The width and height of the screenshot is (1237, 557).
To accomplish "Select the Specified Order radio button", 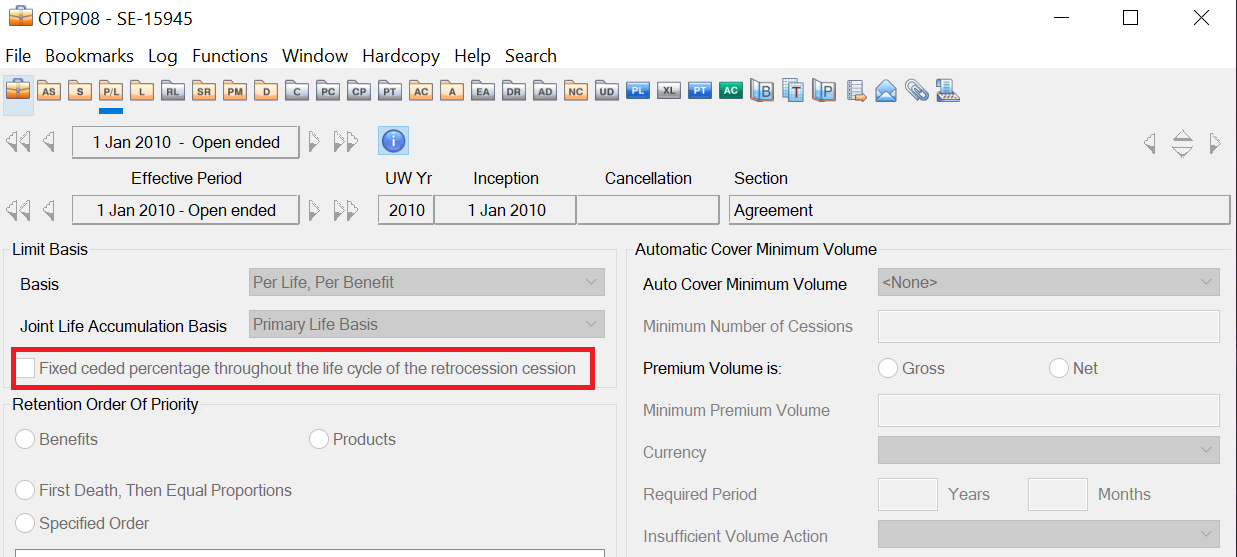I will pyautogui.click(x=26, y=523).
